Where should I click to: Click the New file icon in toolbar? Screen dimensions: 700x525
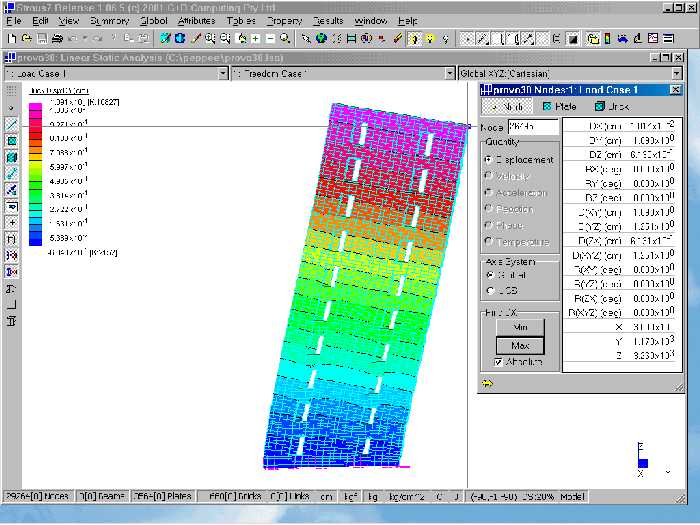[10, 39]
